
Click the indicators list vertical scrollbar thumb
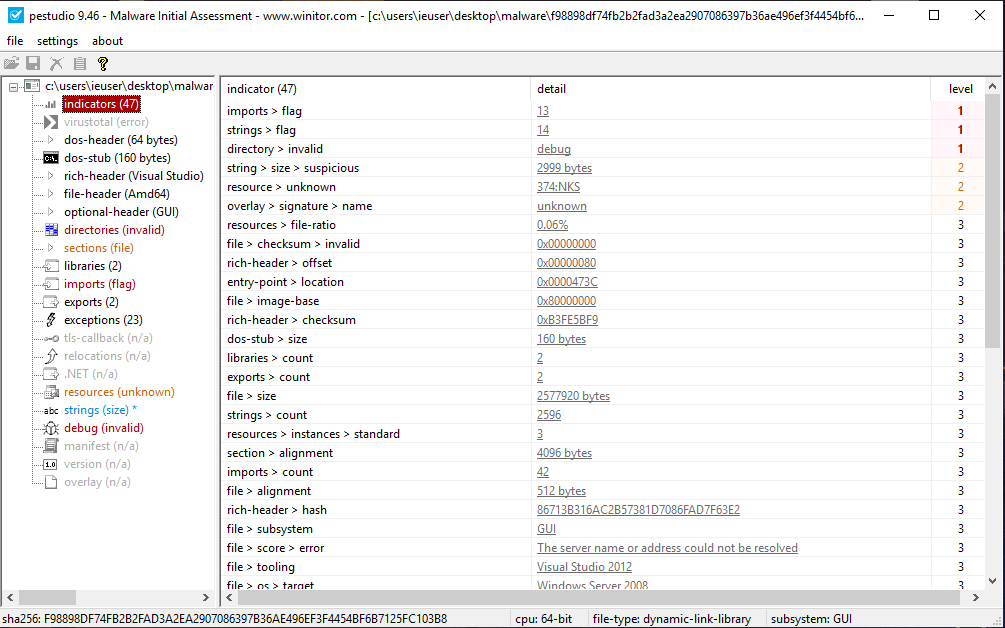(x=992, y=221)
